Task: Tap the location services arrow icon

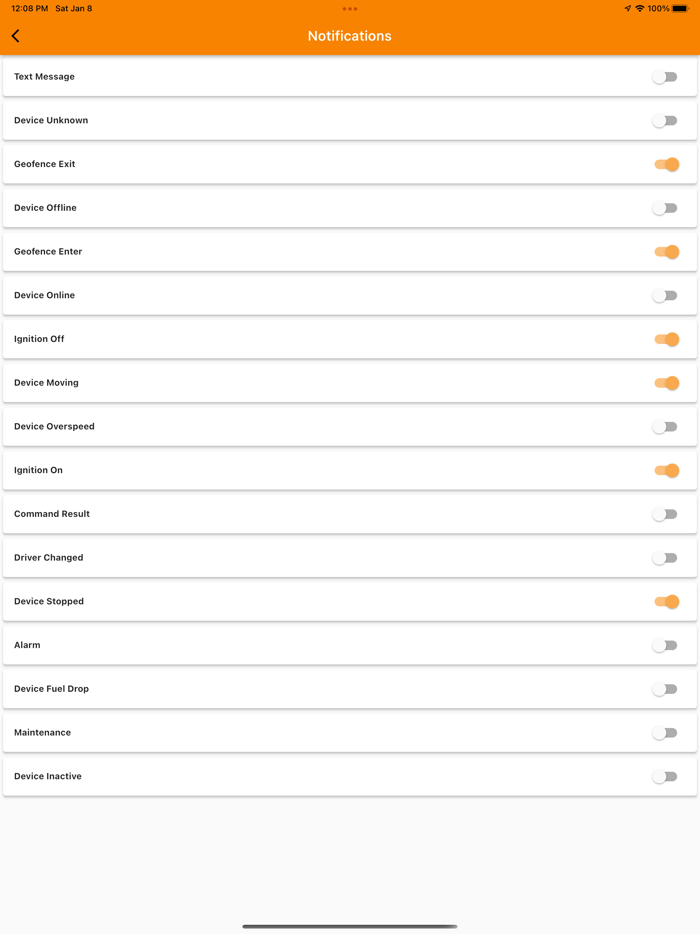Action: point(627,9)
